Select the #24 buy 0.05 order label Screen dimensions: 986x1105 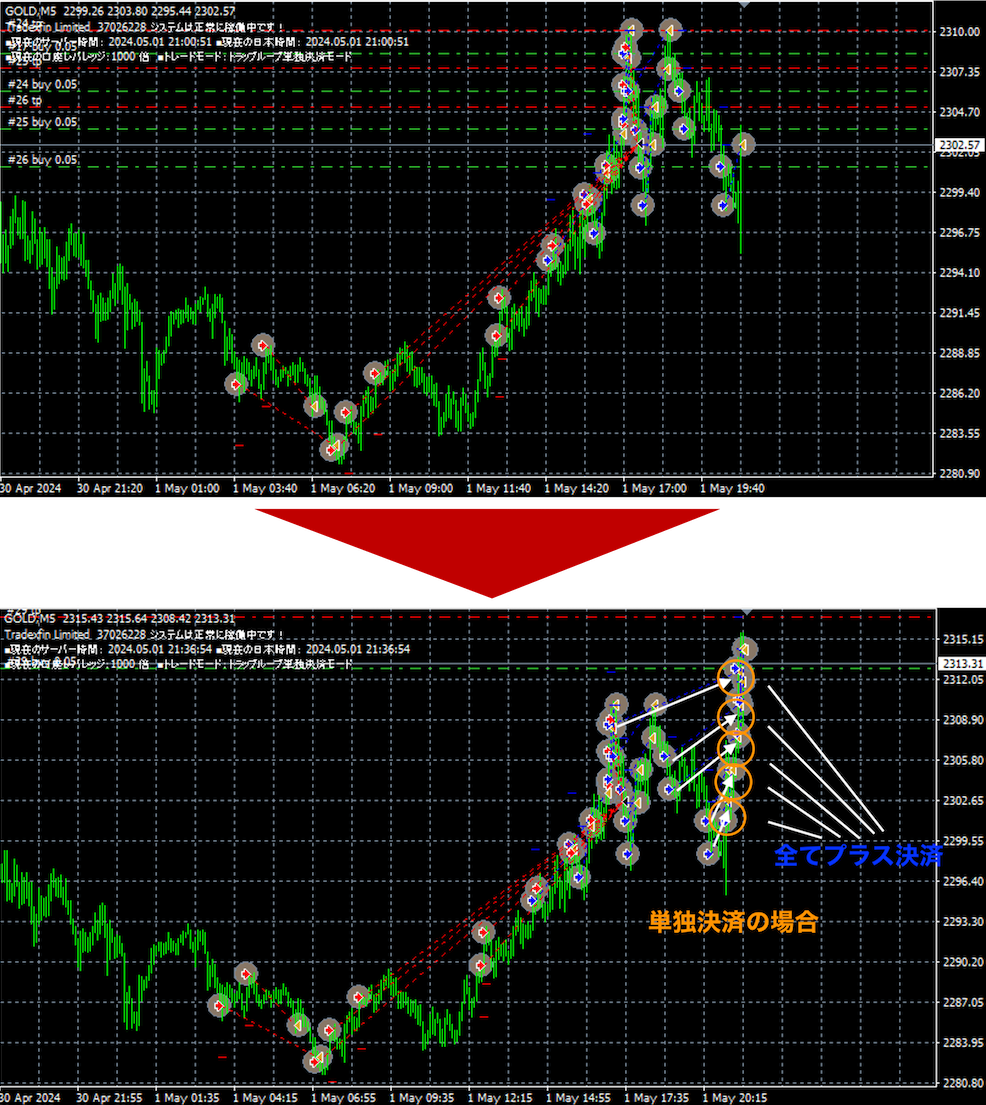[x=42, y=85]
